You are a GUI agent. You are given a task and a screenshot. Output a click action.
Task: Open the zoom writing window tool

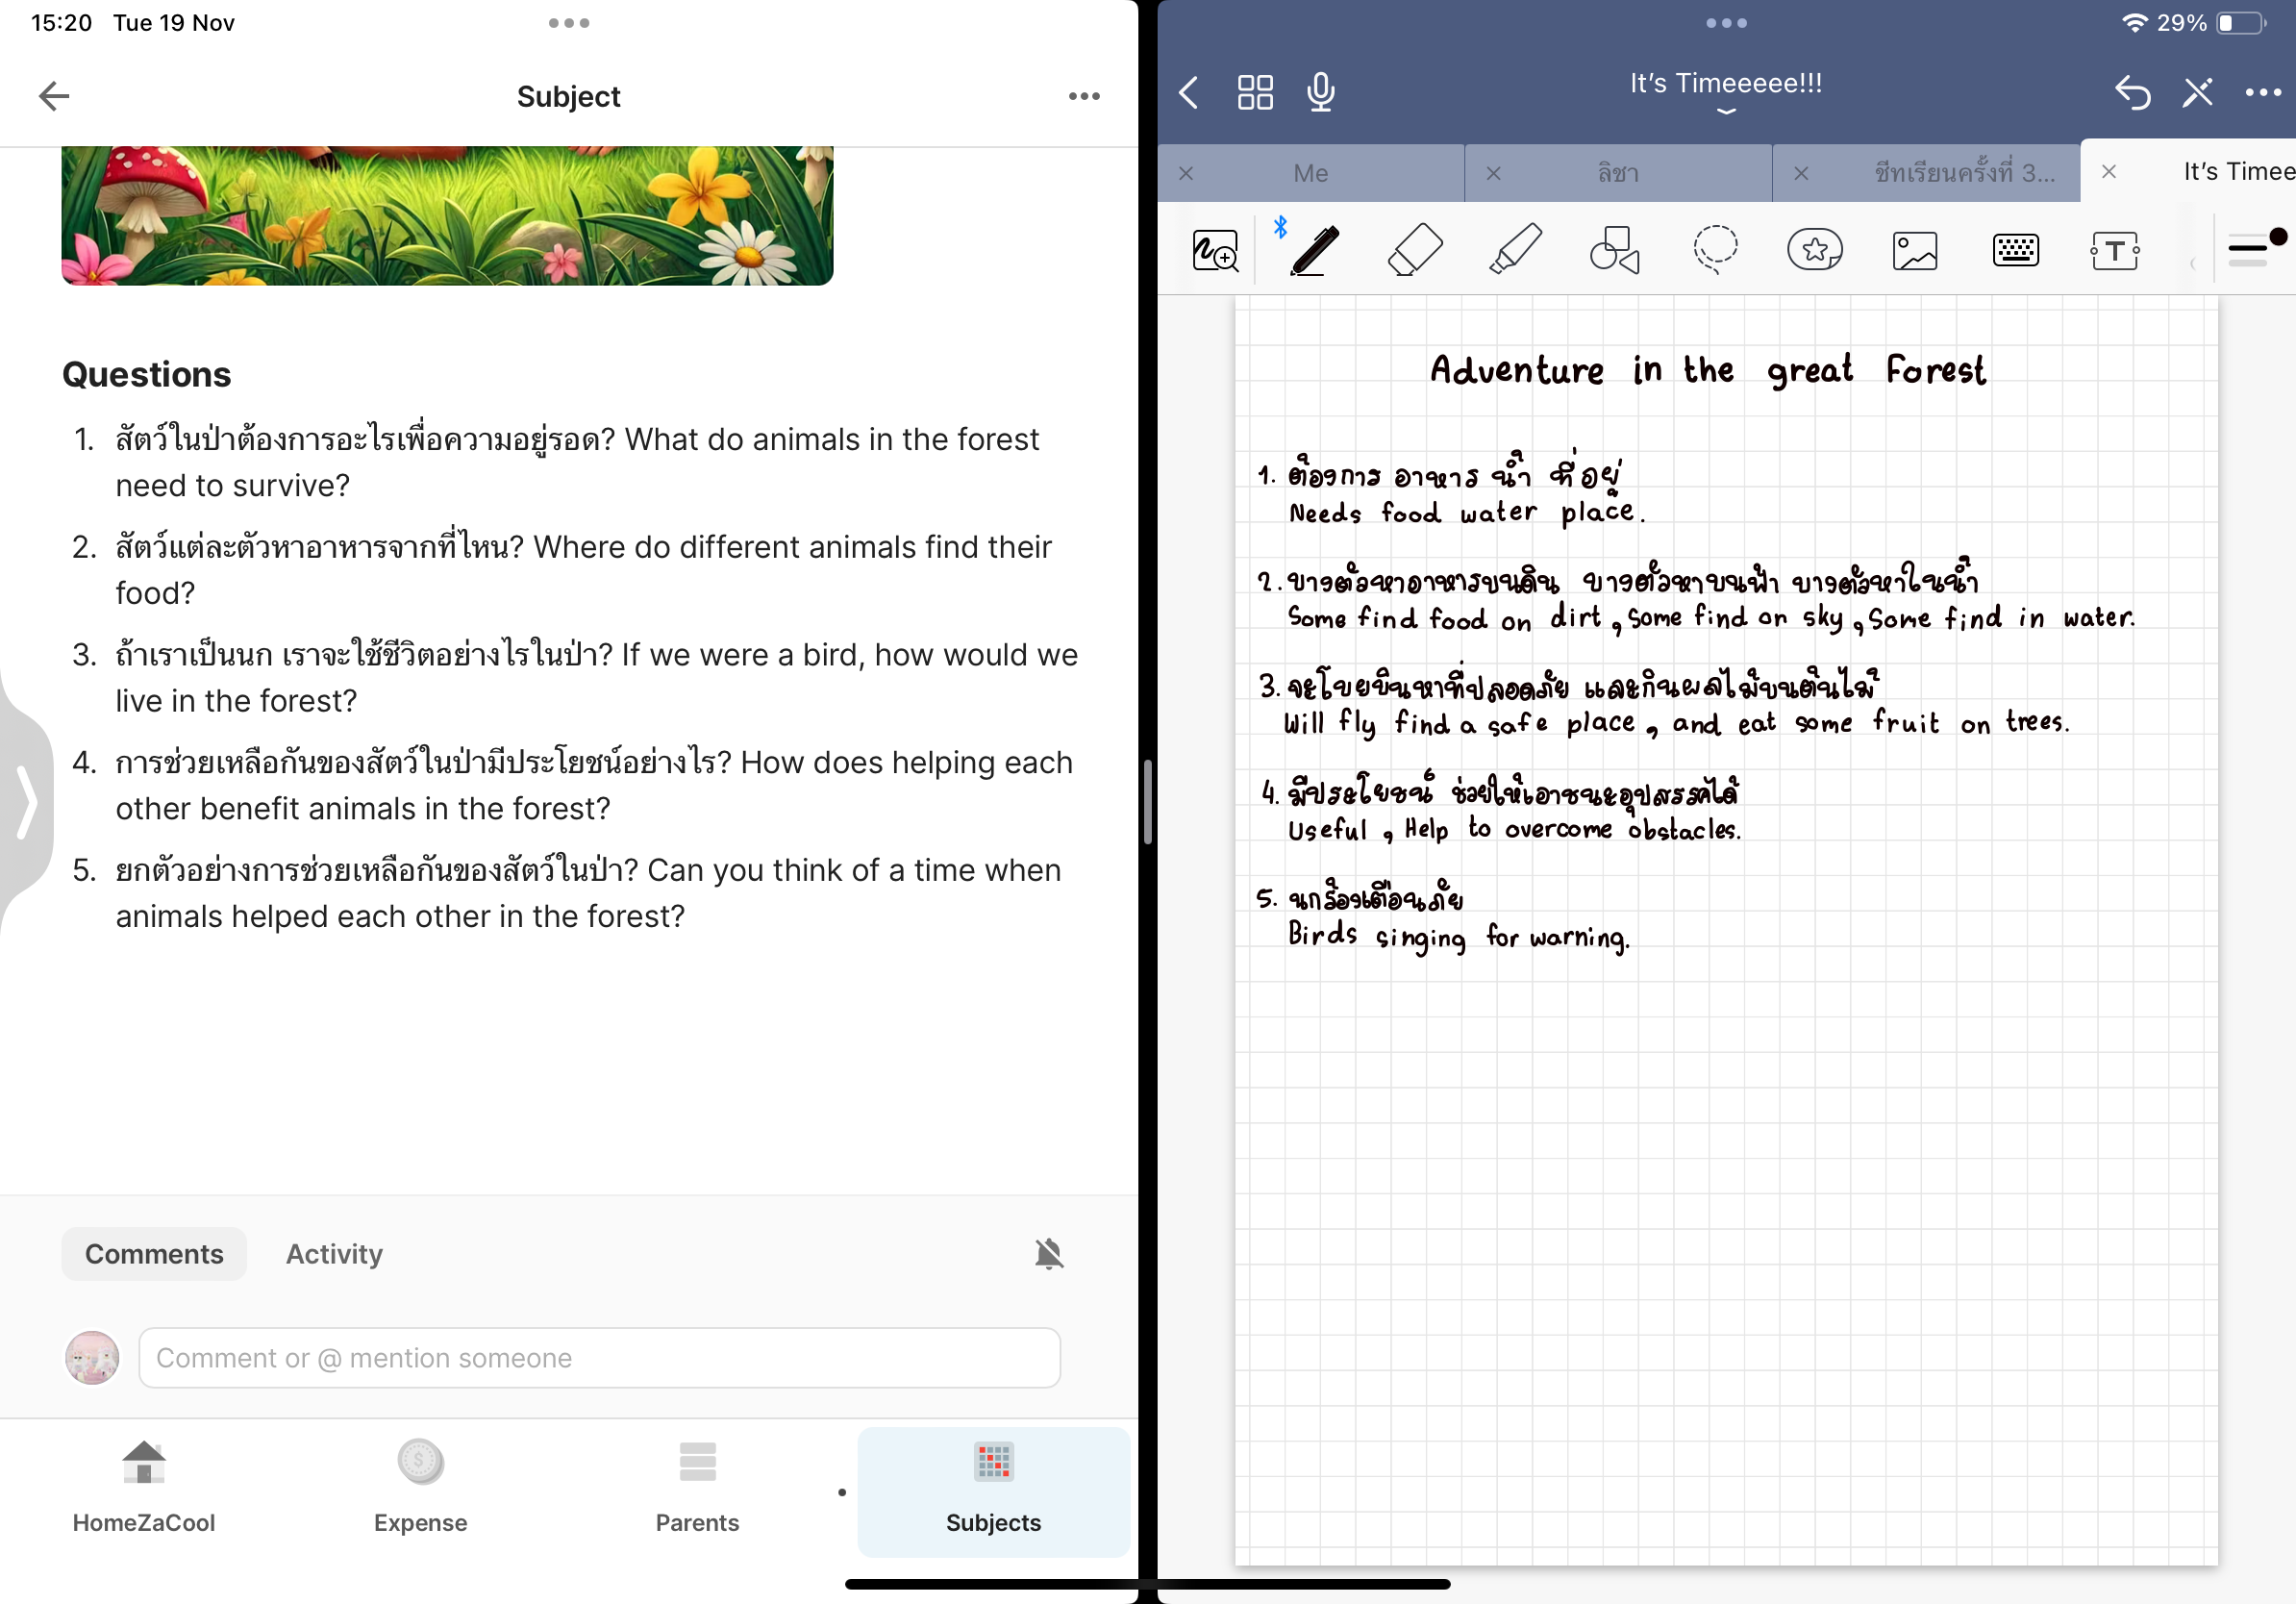[1215, 250]
